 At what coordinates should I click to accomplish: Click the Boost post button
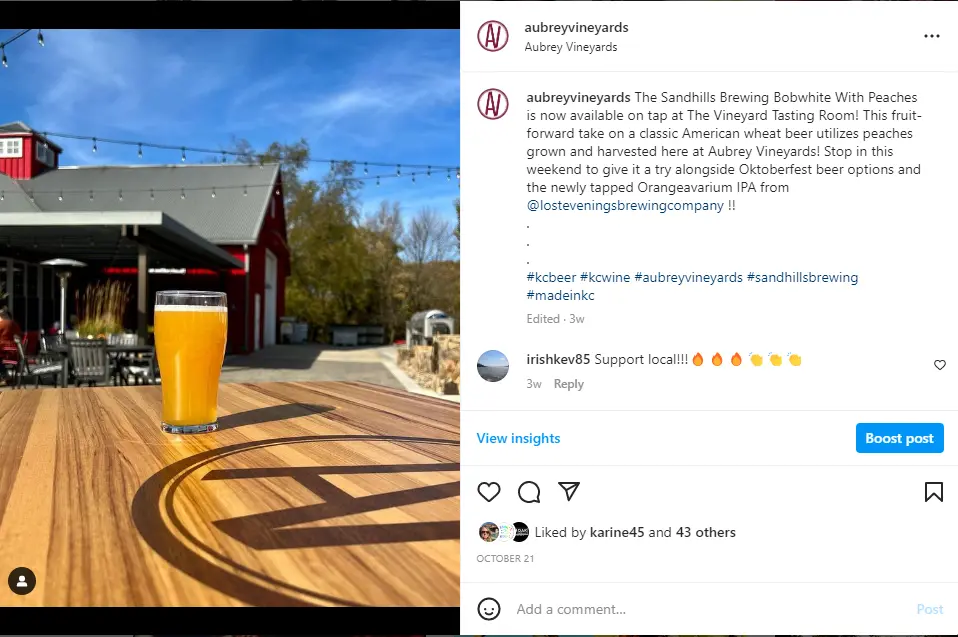[899, 438]
